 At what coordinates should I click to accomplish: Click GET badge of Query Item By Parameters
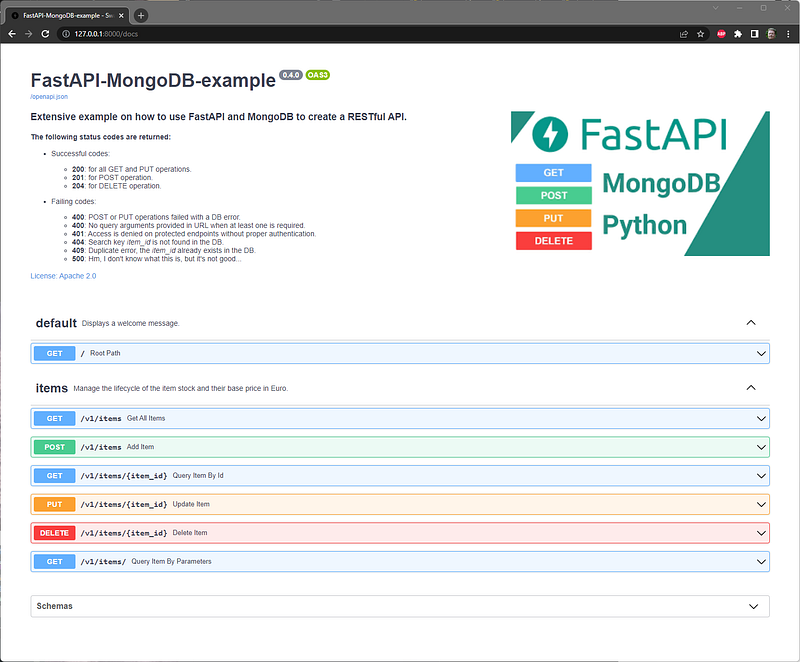(x=55, y=562)
